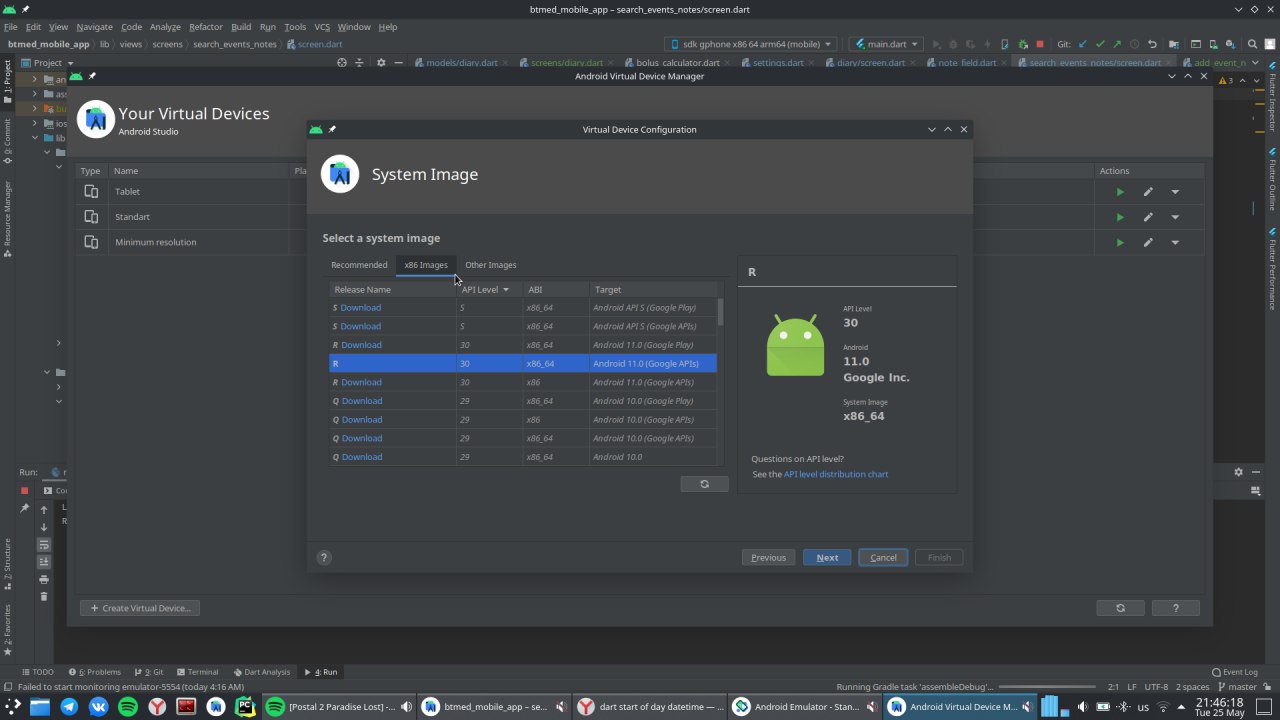1280x720 pixels.
Task: Edit the Minimum resolution device
Action: [1148, 242]
